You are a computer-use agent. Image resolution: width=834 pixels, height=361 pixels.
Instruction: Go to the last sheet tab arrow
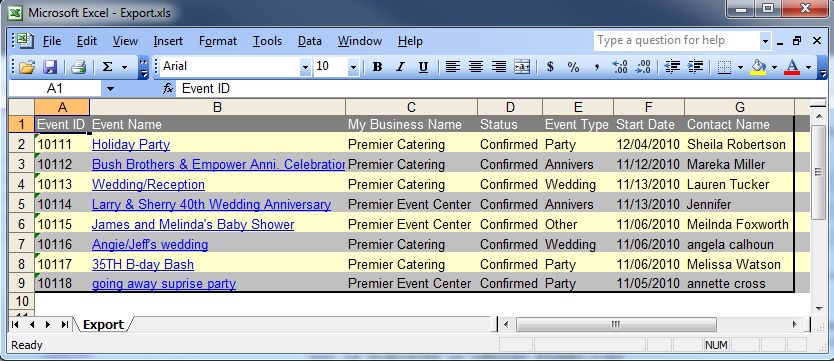(x=64, y=324)
